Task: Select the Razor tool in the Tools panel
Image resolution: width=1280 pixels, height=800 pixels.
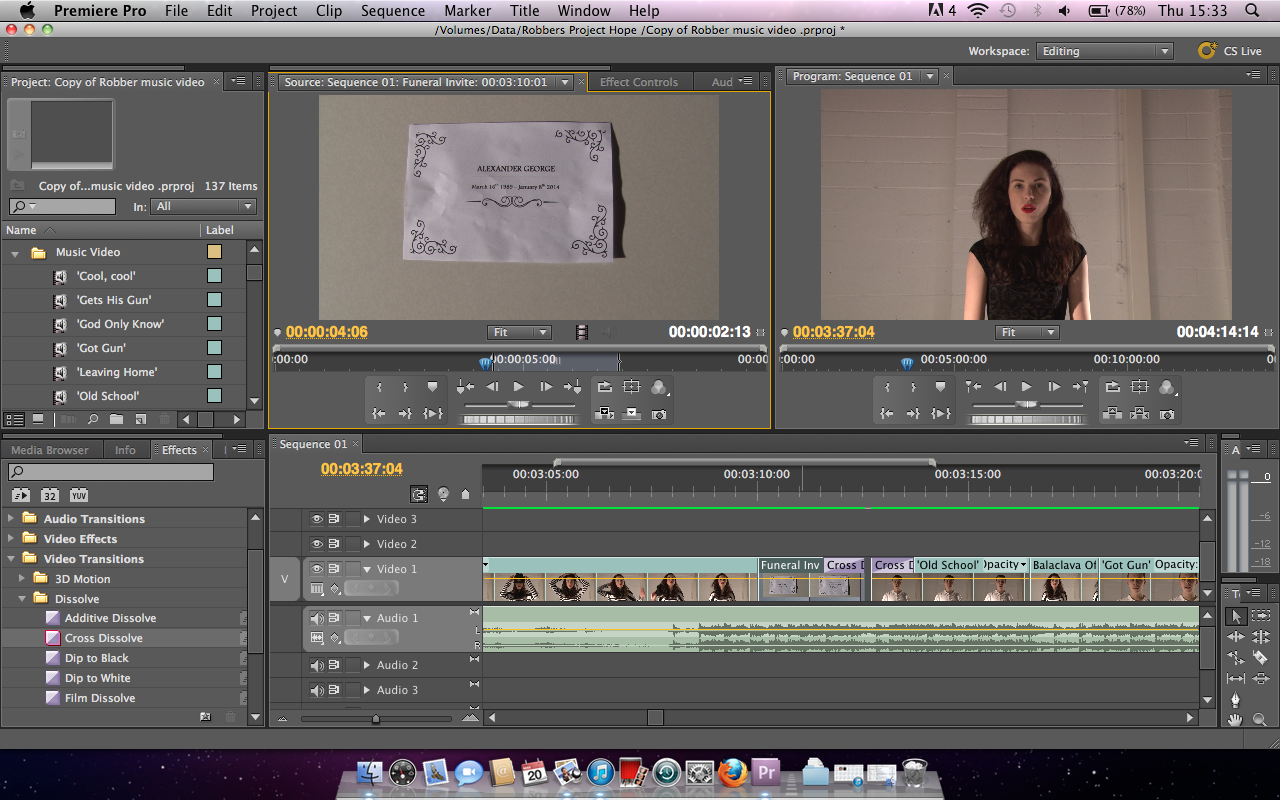Action: (x=1260, y=657)
